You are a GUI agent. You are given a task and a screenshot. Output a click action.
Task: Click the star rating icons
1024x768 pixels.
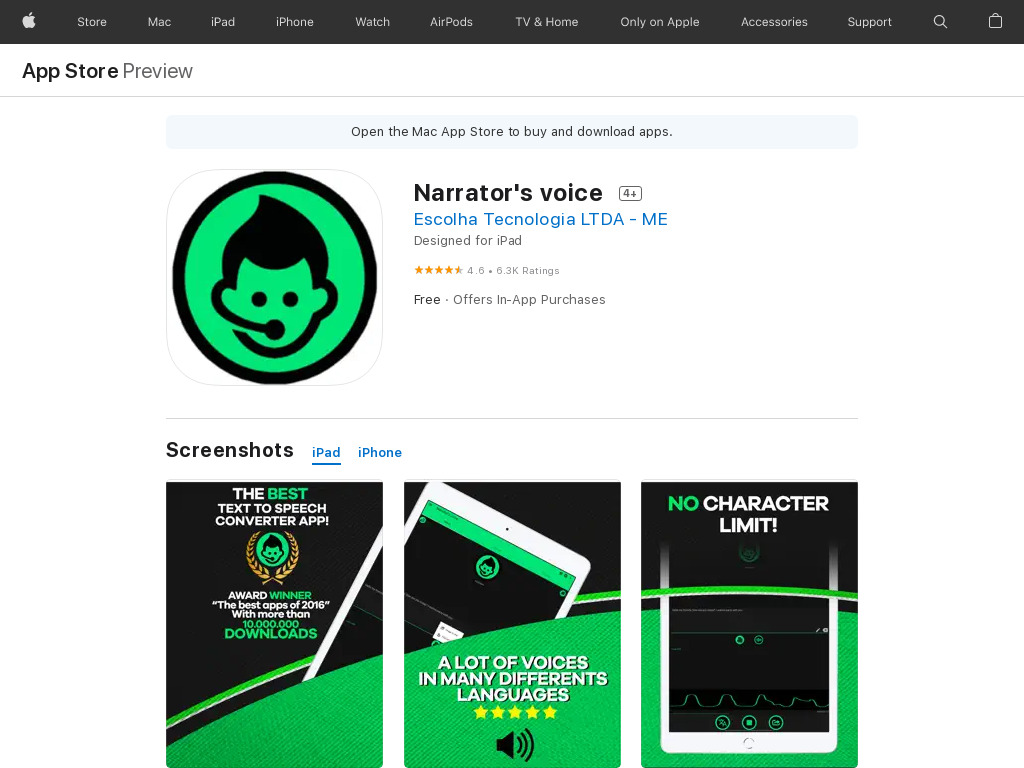[438, 270]
